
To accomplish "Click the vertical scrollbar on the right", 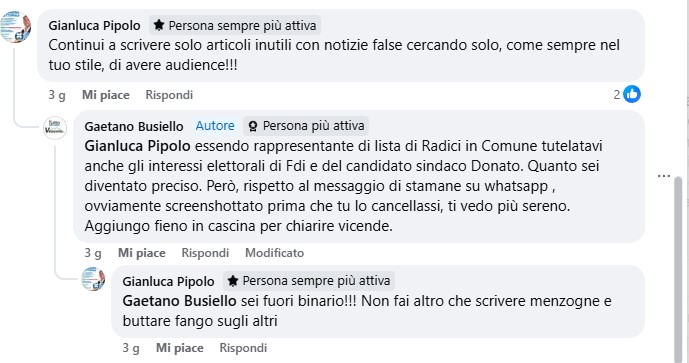I will tap(678, 268).
